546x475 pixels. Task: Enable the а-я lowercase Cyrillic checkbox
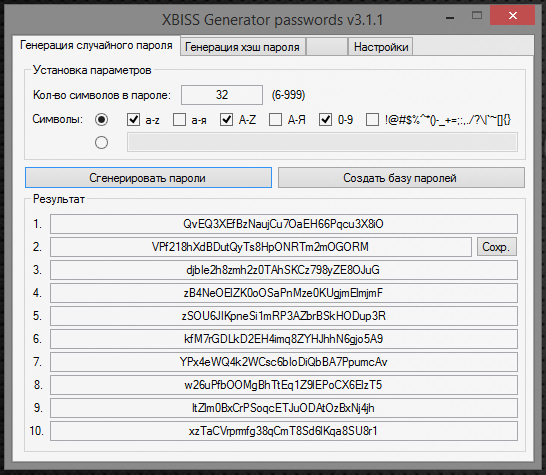coord(179,120)
